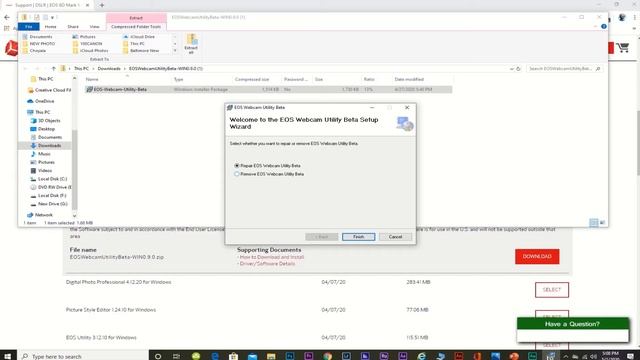Click the red DOWNLOAD button on webpage

[x=537, y=256]
